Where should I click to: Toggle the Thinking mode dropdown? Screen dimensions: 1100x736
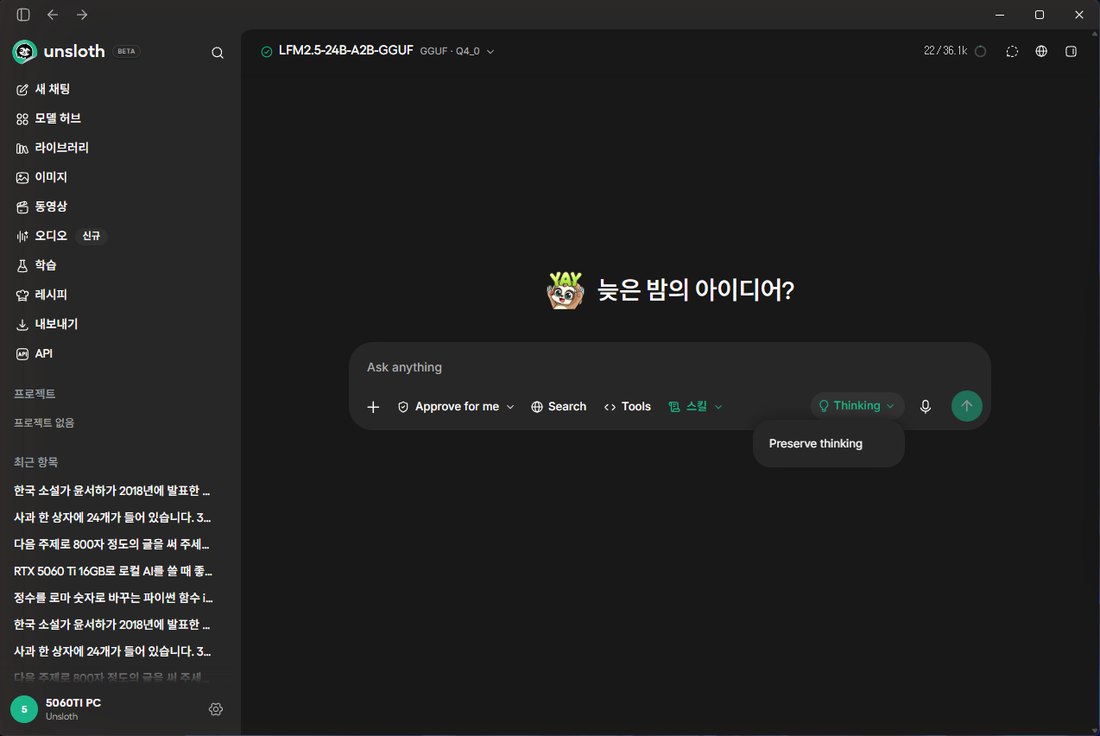[x=857, y=406]
